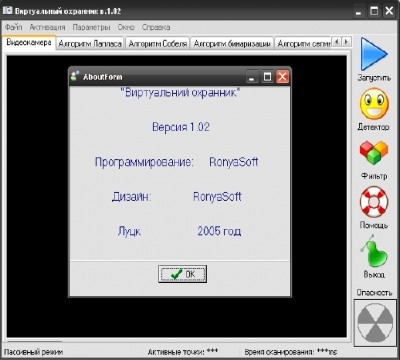Click Время сканирования status bar entry
Image resolution: width=400 pixels, height=360 pixels.
point(291,352)
